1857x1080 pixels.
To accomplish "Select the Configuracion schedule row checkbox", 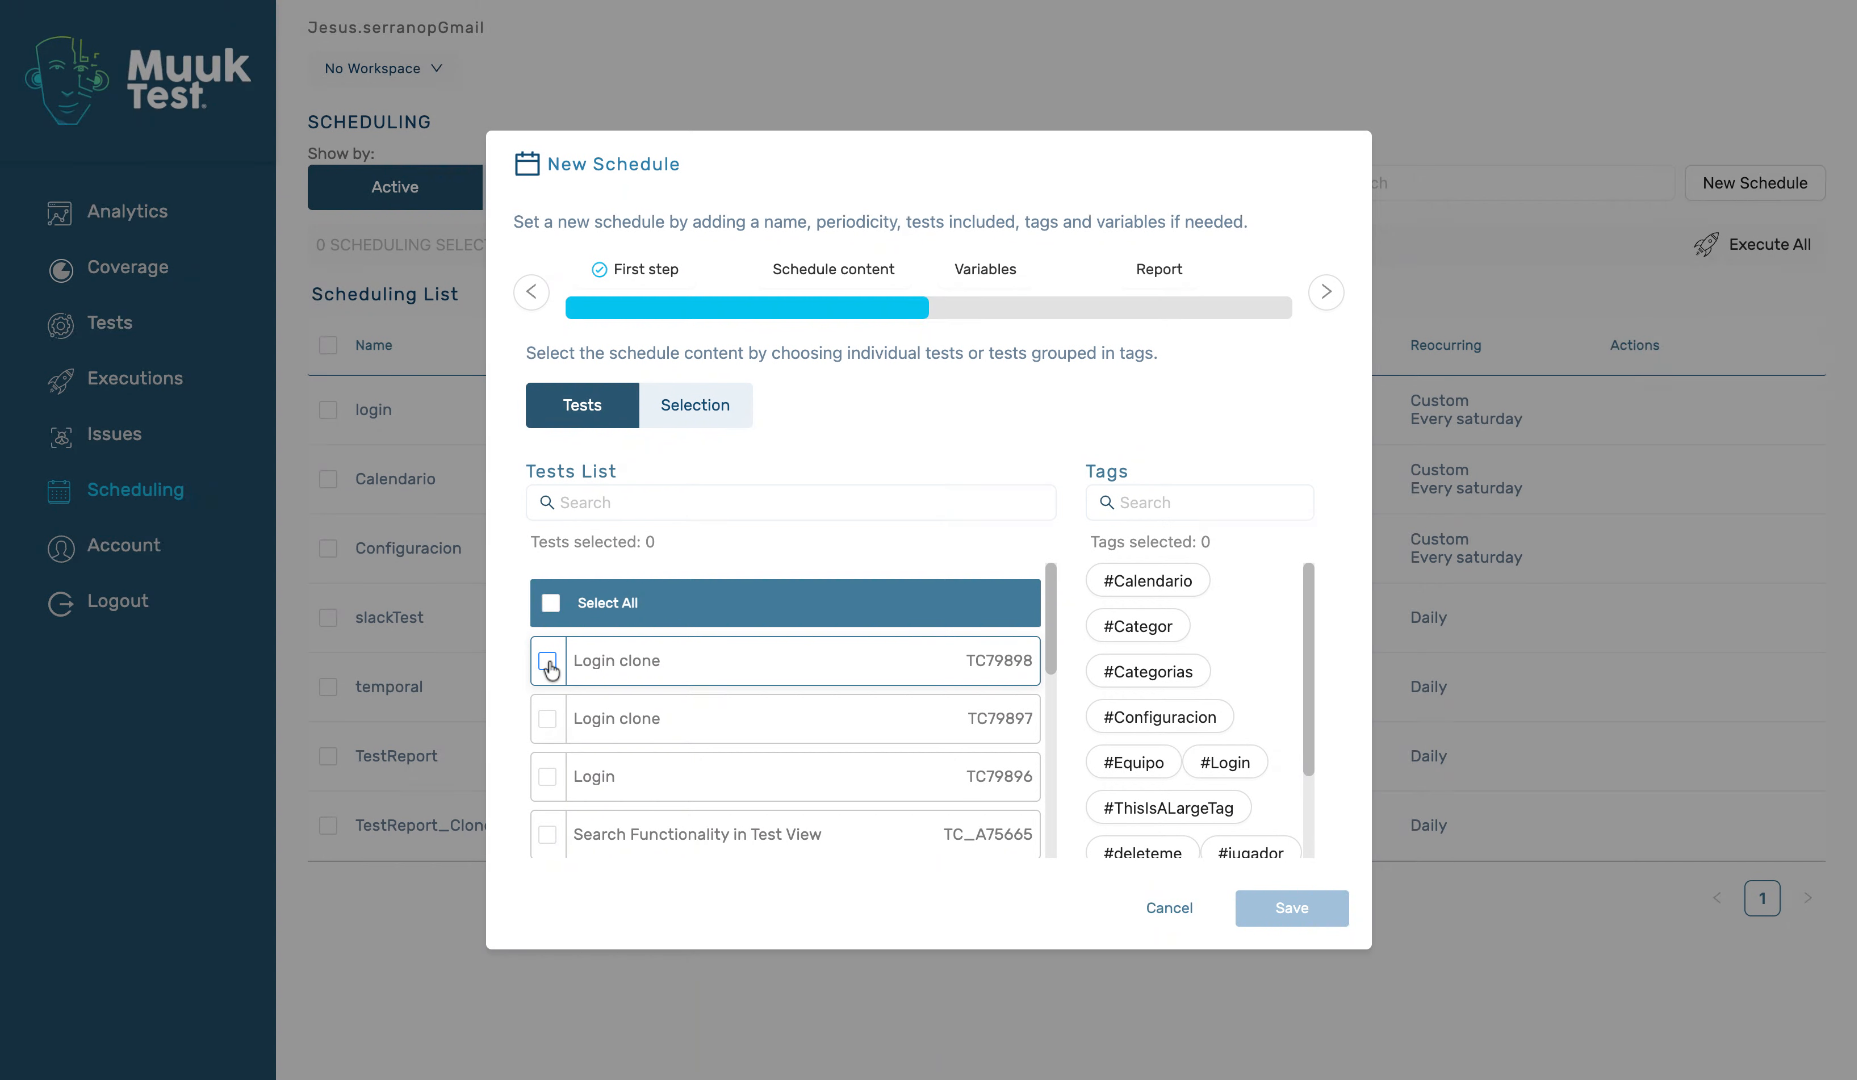I will [x=328, y=548].
